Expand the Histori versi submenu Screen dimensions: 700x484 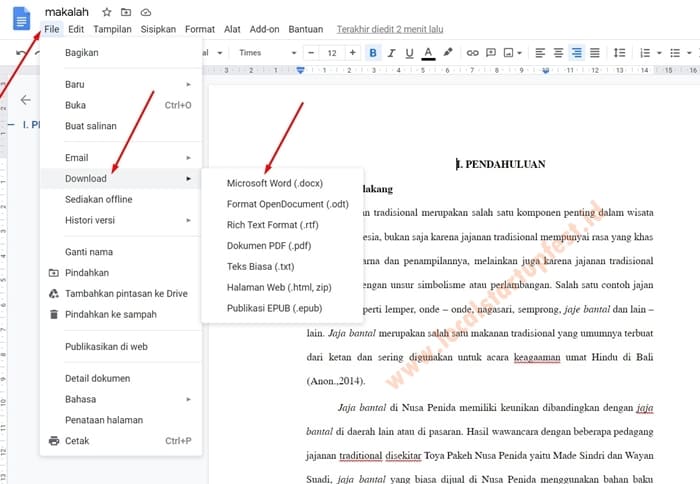[x=121, y=220]
